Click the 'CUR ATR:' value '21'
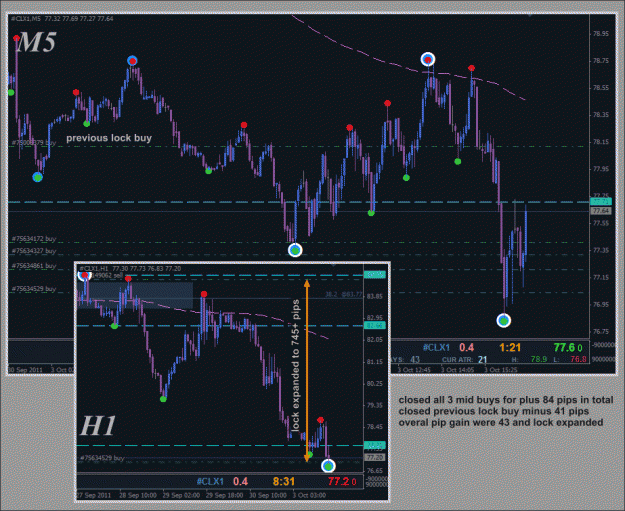Screen dimensions: 625x511 [482, 360]
